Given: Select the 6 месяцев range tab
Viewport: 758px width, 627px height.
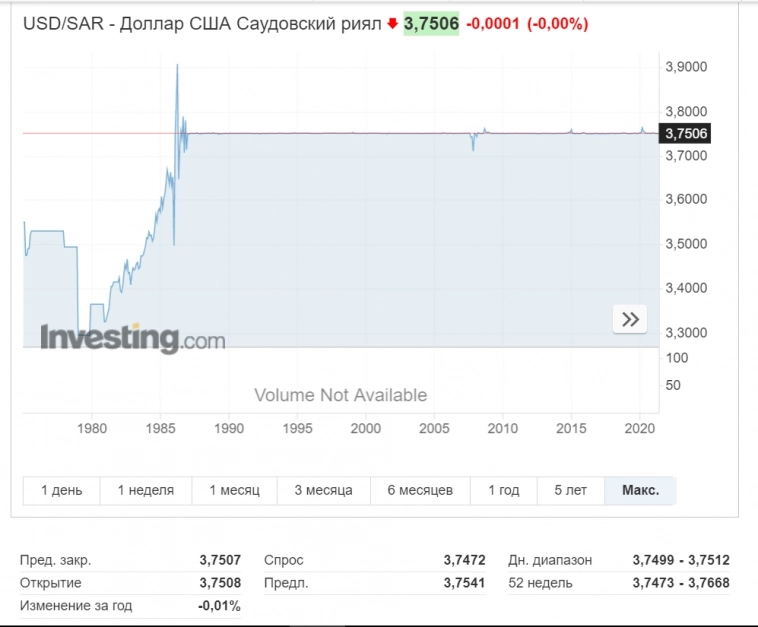Looking at the screenshot, I should pos(420,490).
